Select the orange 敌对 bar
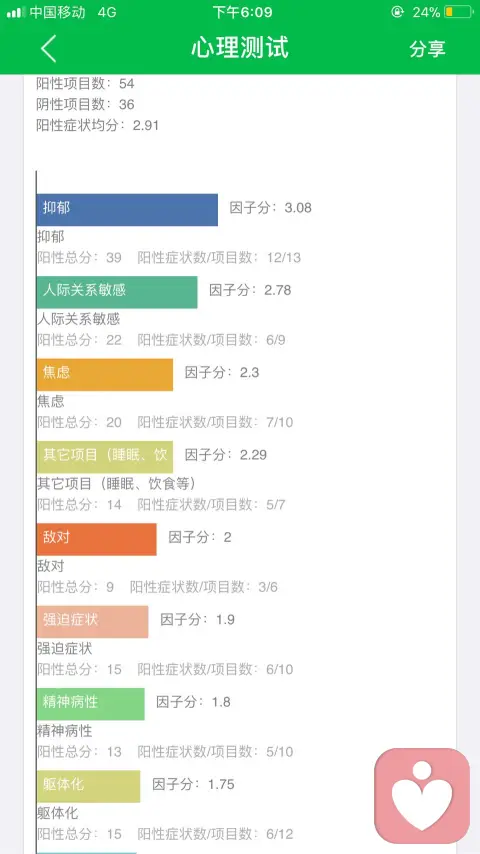480x854 pixels. pyautogui.click(x=97, y=539)
